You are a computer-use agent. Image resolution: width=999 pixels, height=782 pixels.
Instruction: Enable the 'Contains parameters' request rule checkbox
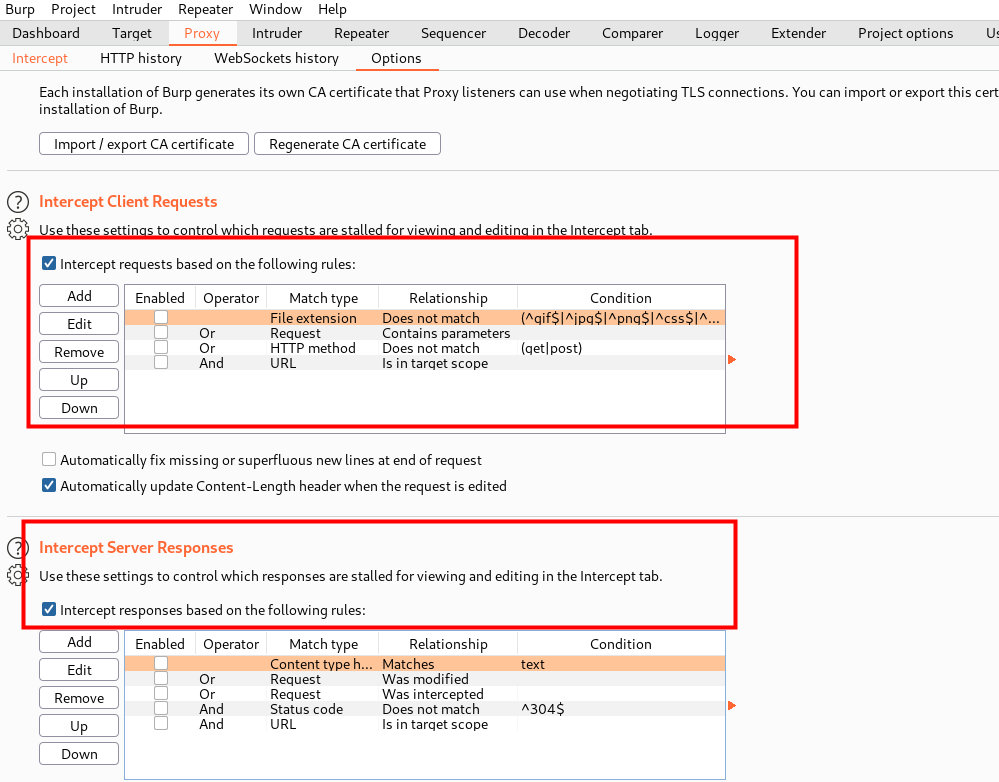[161, 333]
